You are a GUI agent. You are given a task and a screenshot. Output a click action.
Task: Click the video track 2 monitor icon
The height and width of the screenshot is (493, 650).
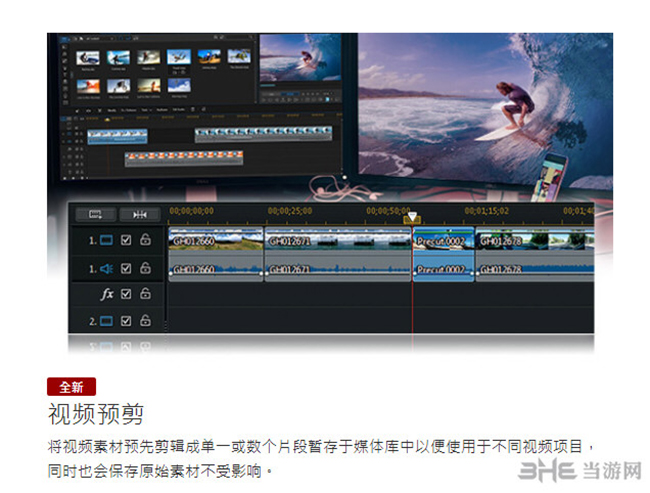tap(107, 321)
